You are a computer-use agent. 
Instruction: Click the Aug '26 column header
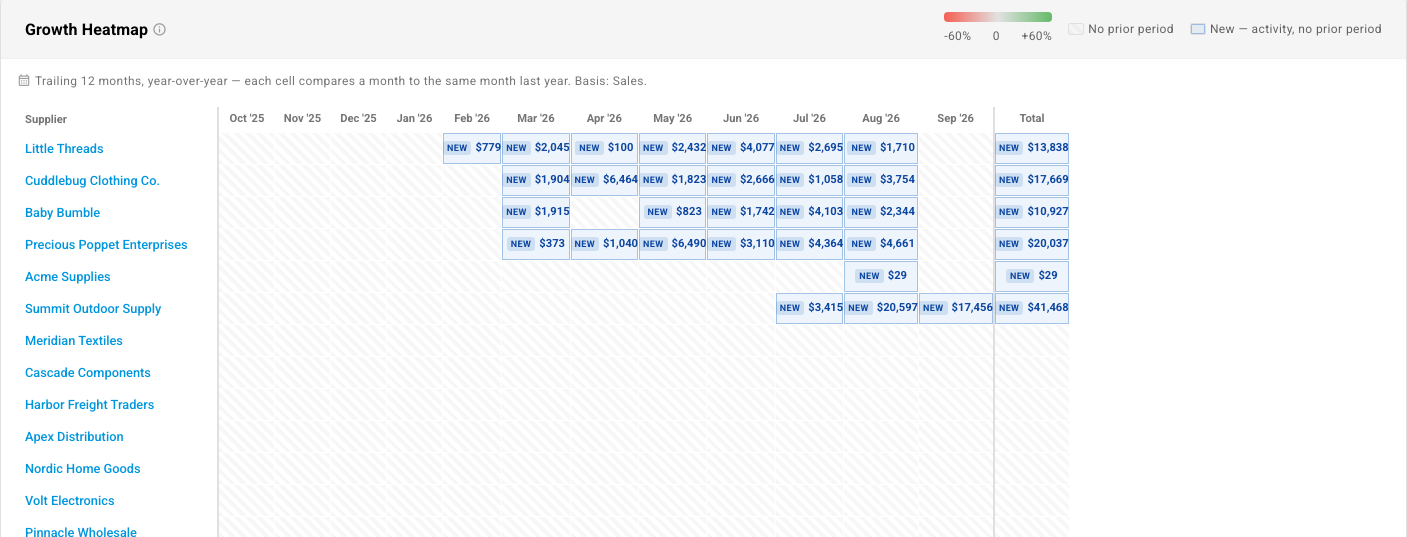point(881,118)
